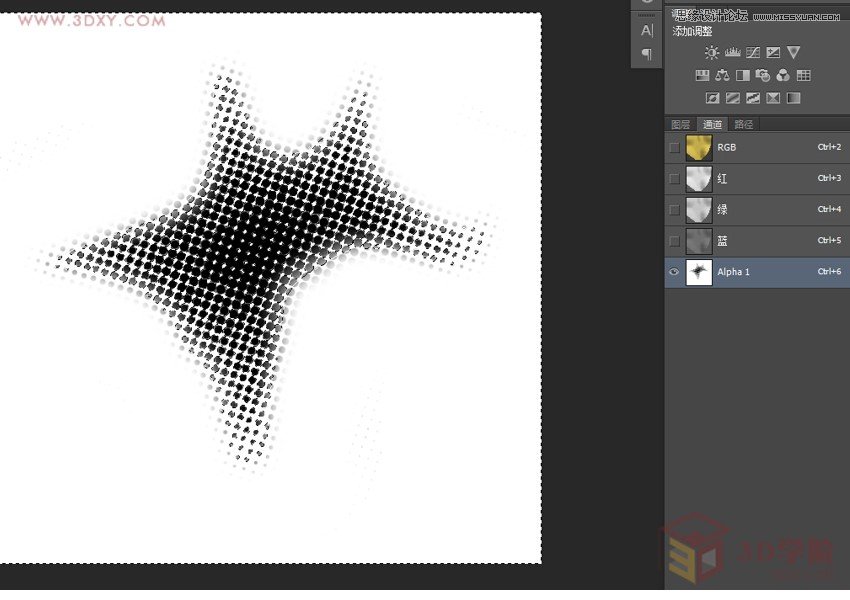Image resolution: width=850 pixels, height=600 pixels.
Task: Click the RGB channel thumbnail
Action: 699,148
